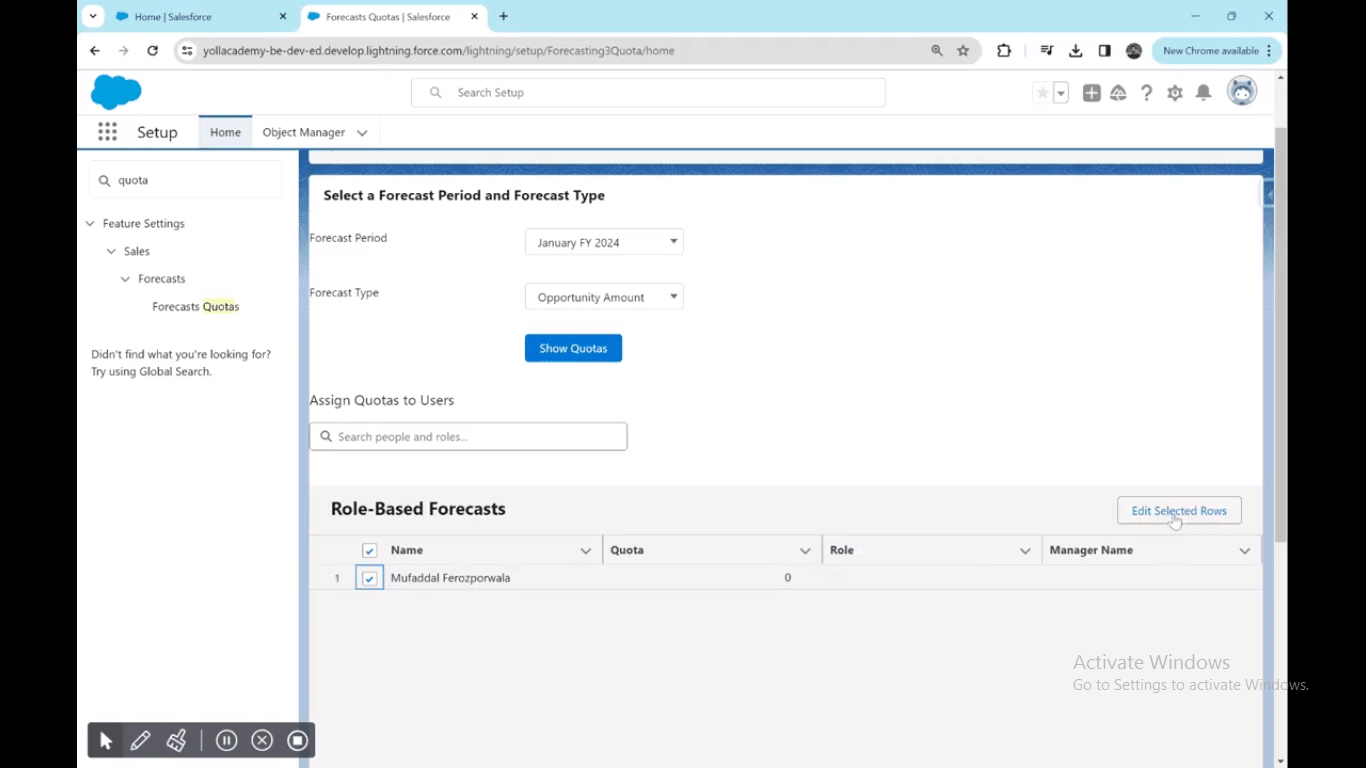Click the quick find box containing quota
This screenshot has height=768, width=1366.
[186, 180]
